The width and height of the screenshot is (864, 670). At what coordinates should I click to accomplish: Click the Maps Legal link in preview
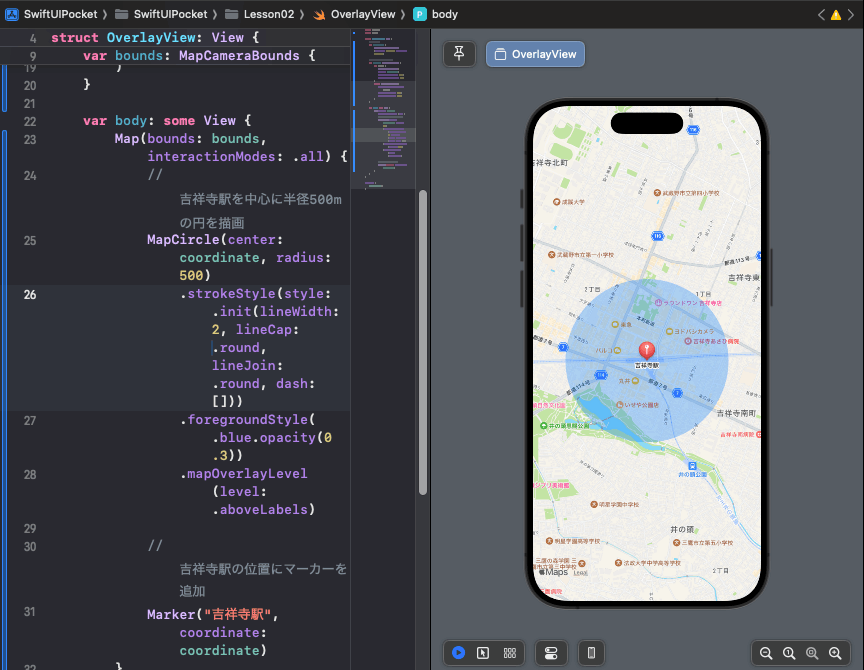click(x=580, y=573)
